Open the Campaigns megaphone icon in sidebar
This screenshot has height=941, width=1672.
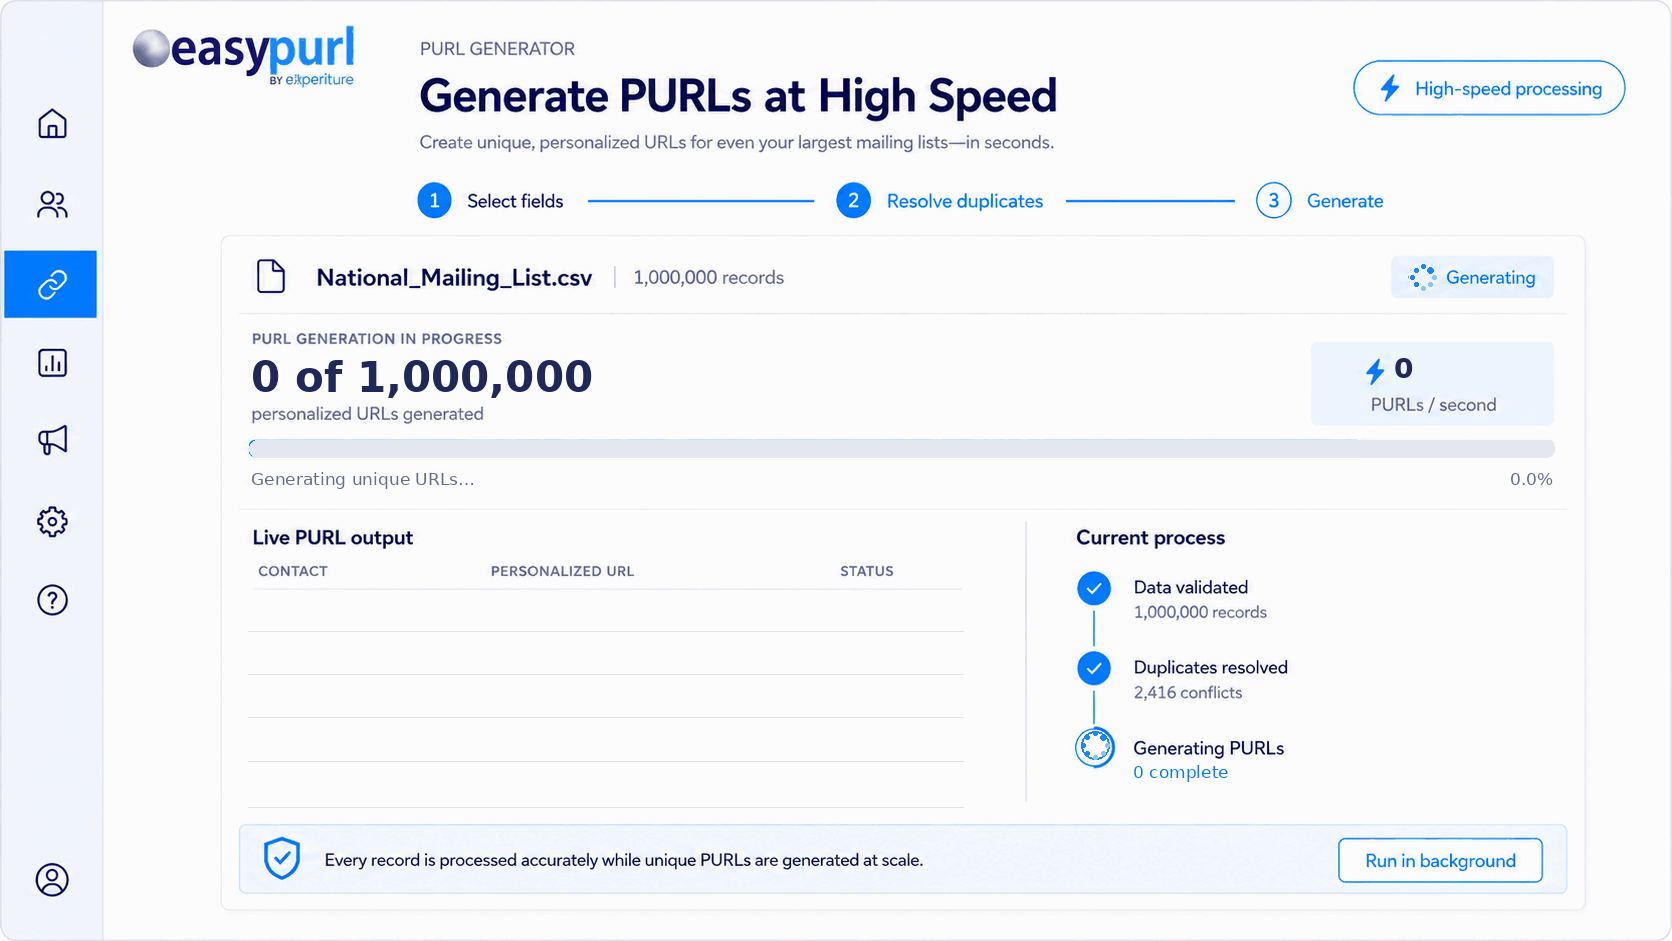click(52, 440)
